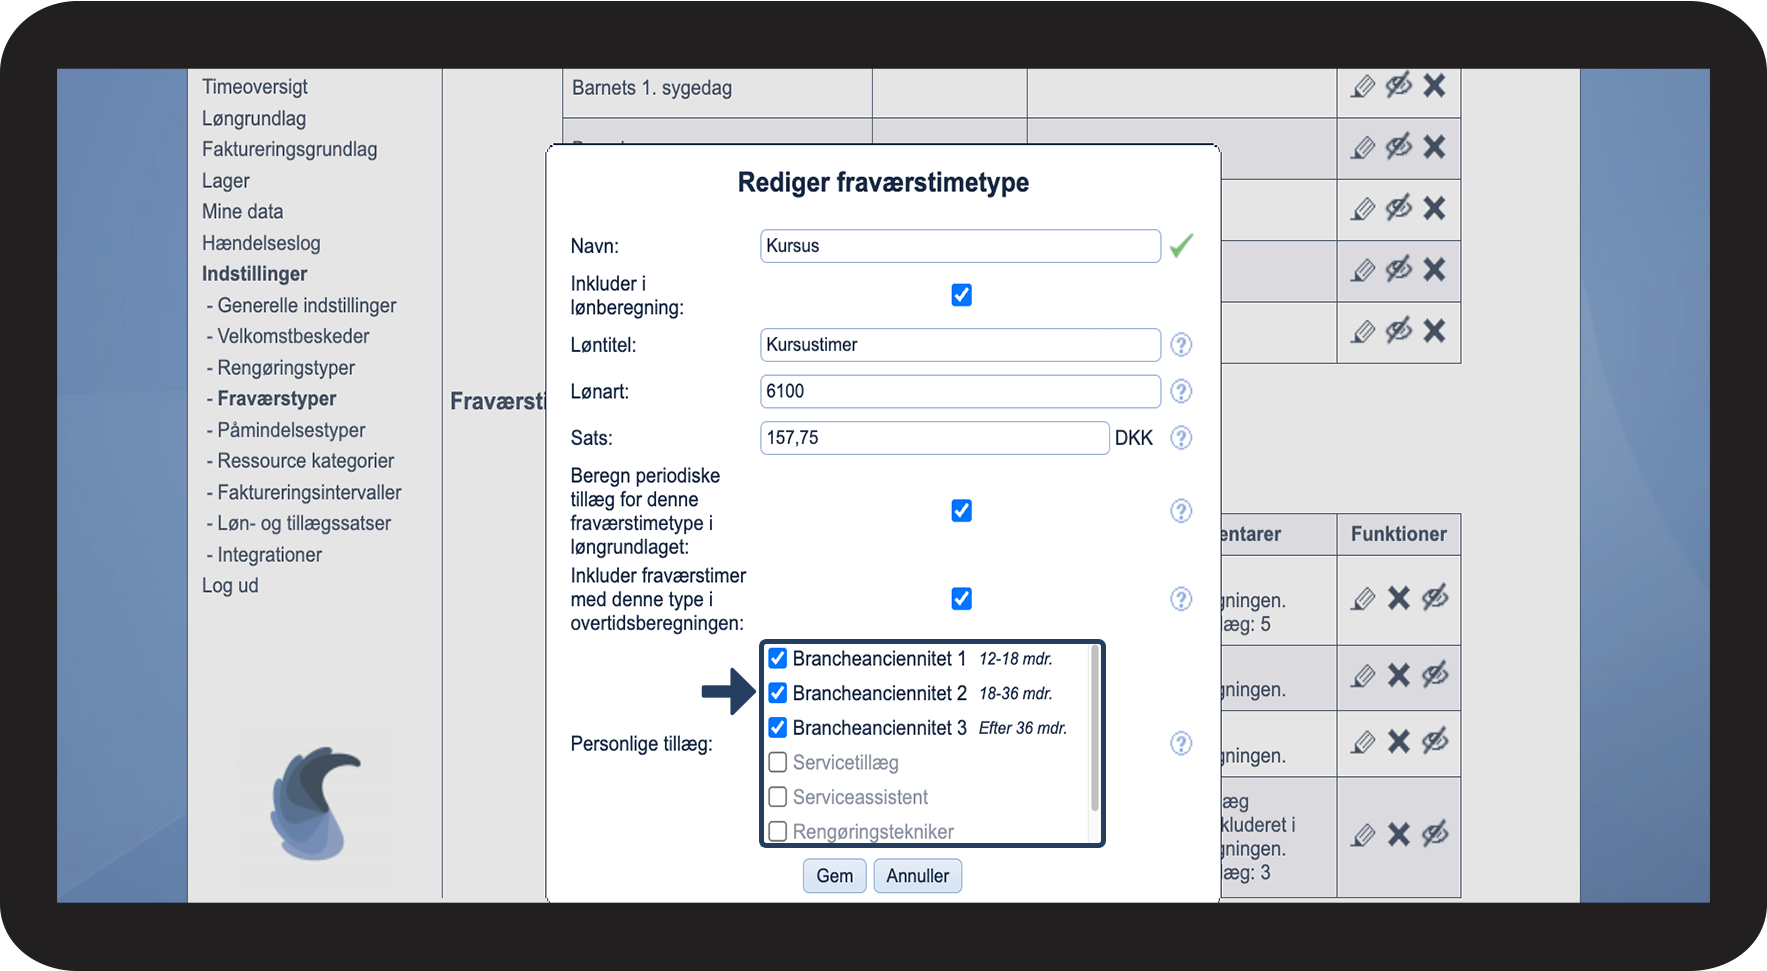The width and height of the screenshot is (1767, 971).
Task: Click the Personlige tillæg list scrollbar
Action: [1094, 730]
